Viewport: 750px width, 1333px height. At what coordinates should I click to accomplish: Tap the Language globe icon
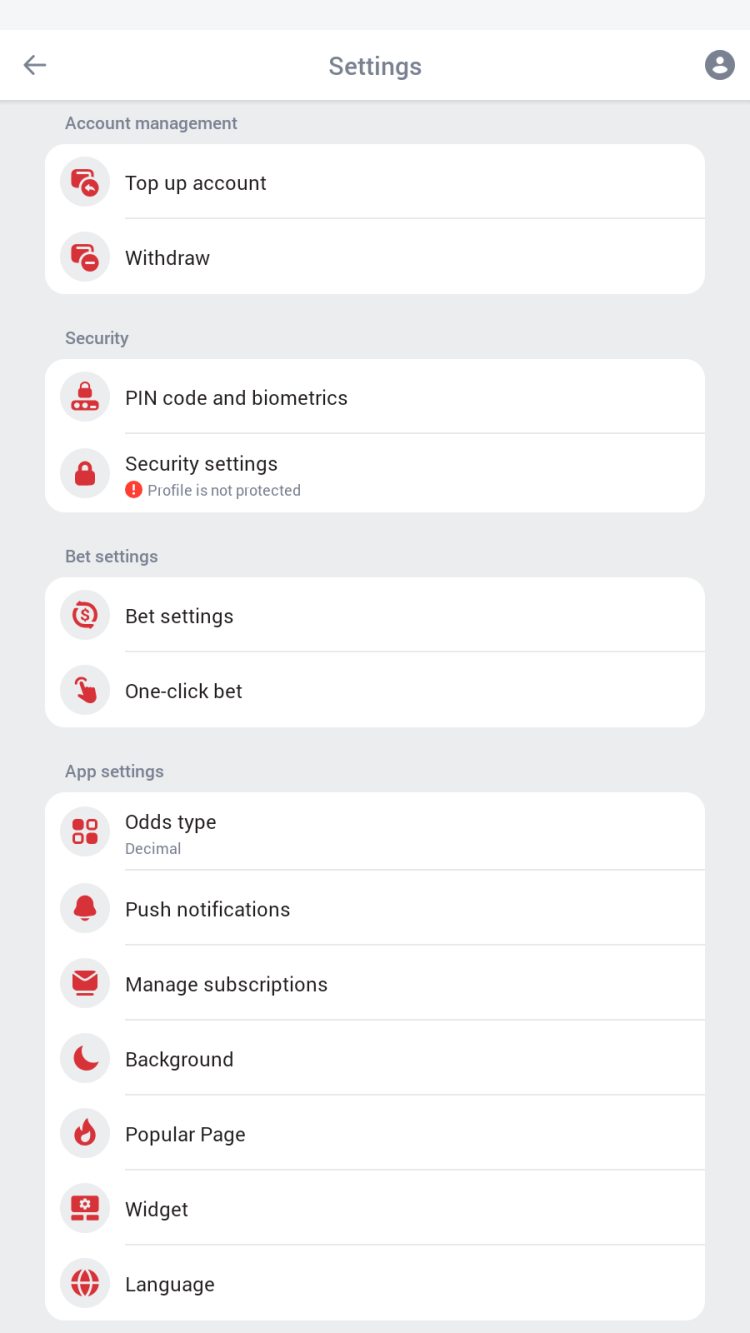point(85,1284)
